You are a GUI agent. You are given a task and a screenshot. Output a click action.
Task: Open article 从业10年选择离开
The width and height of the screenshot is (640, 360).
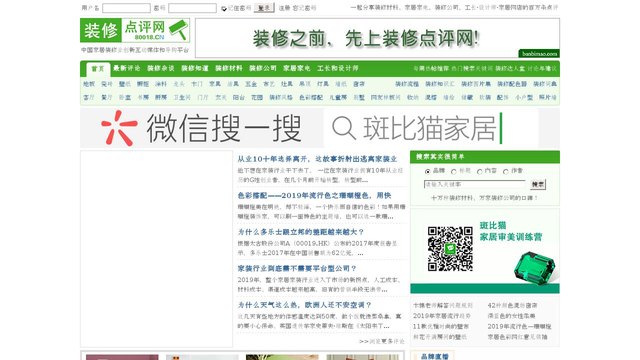317,159
